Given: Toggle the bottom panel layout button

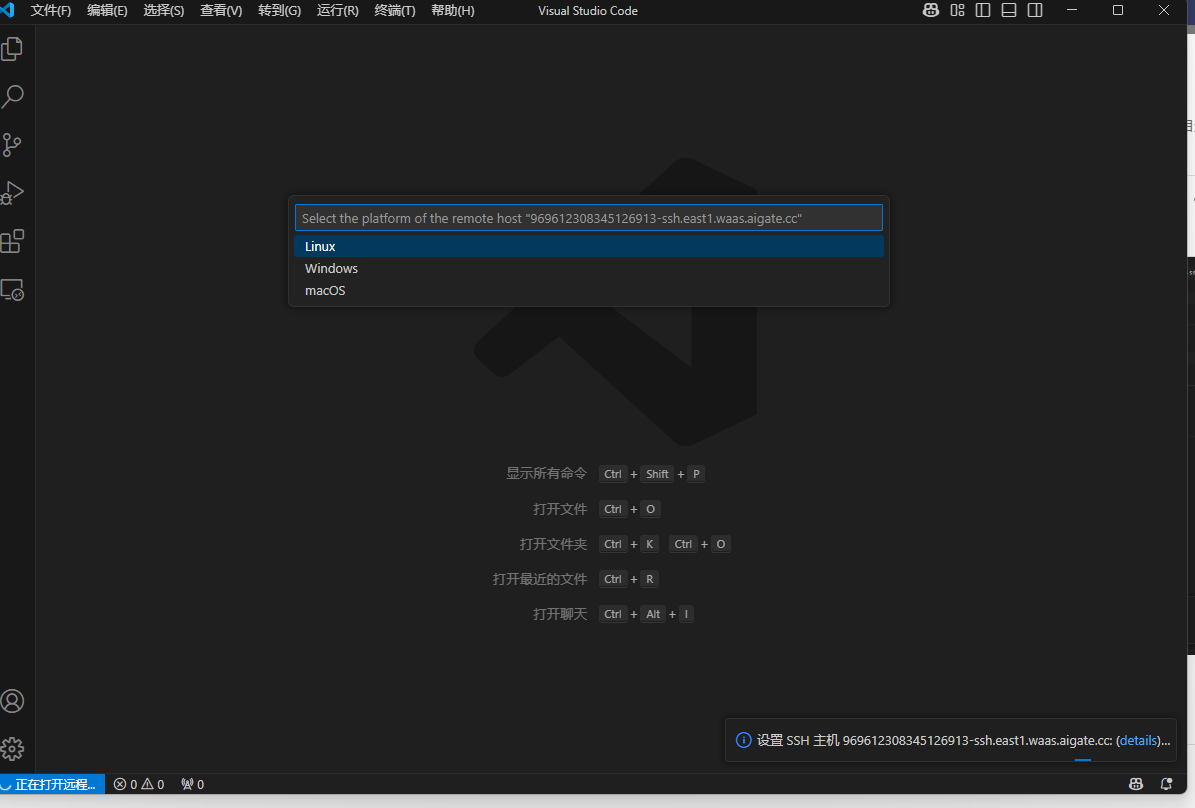Looking at the screenshot, I should (1009, 11).
